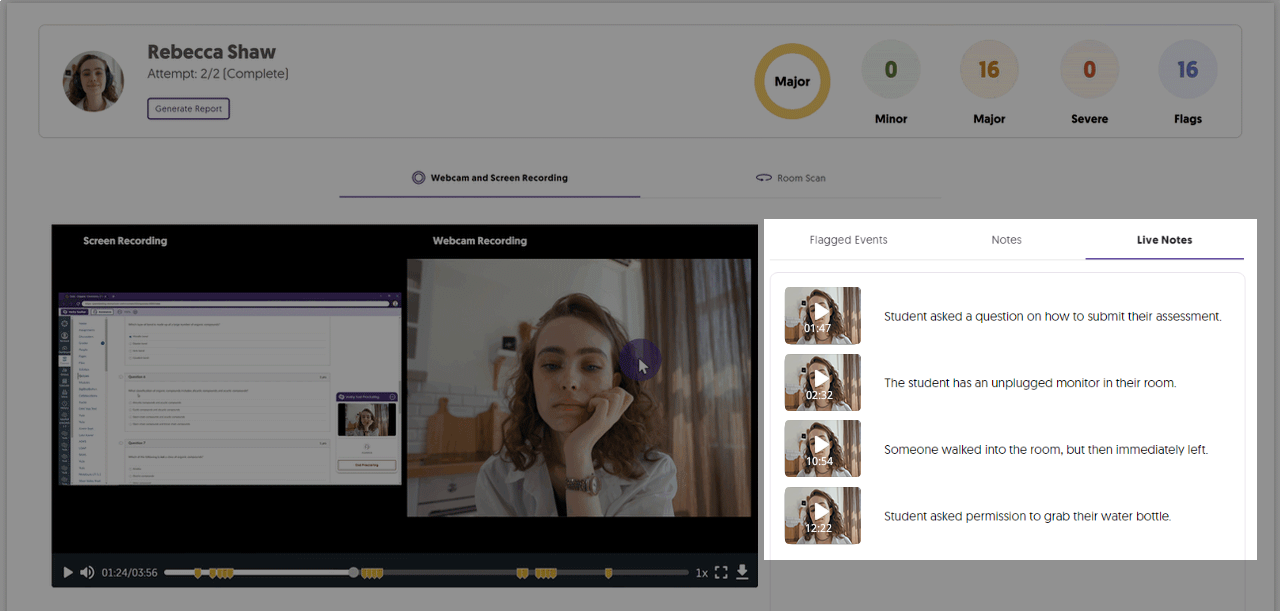Play the 10:54 live note thumbnail
The image size is (1280, 611).
(822, 448)
